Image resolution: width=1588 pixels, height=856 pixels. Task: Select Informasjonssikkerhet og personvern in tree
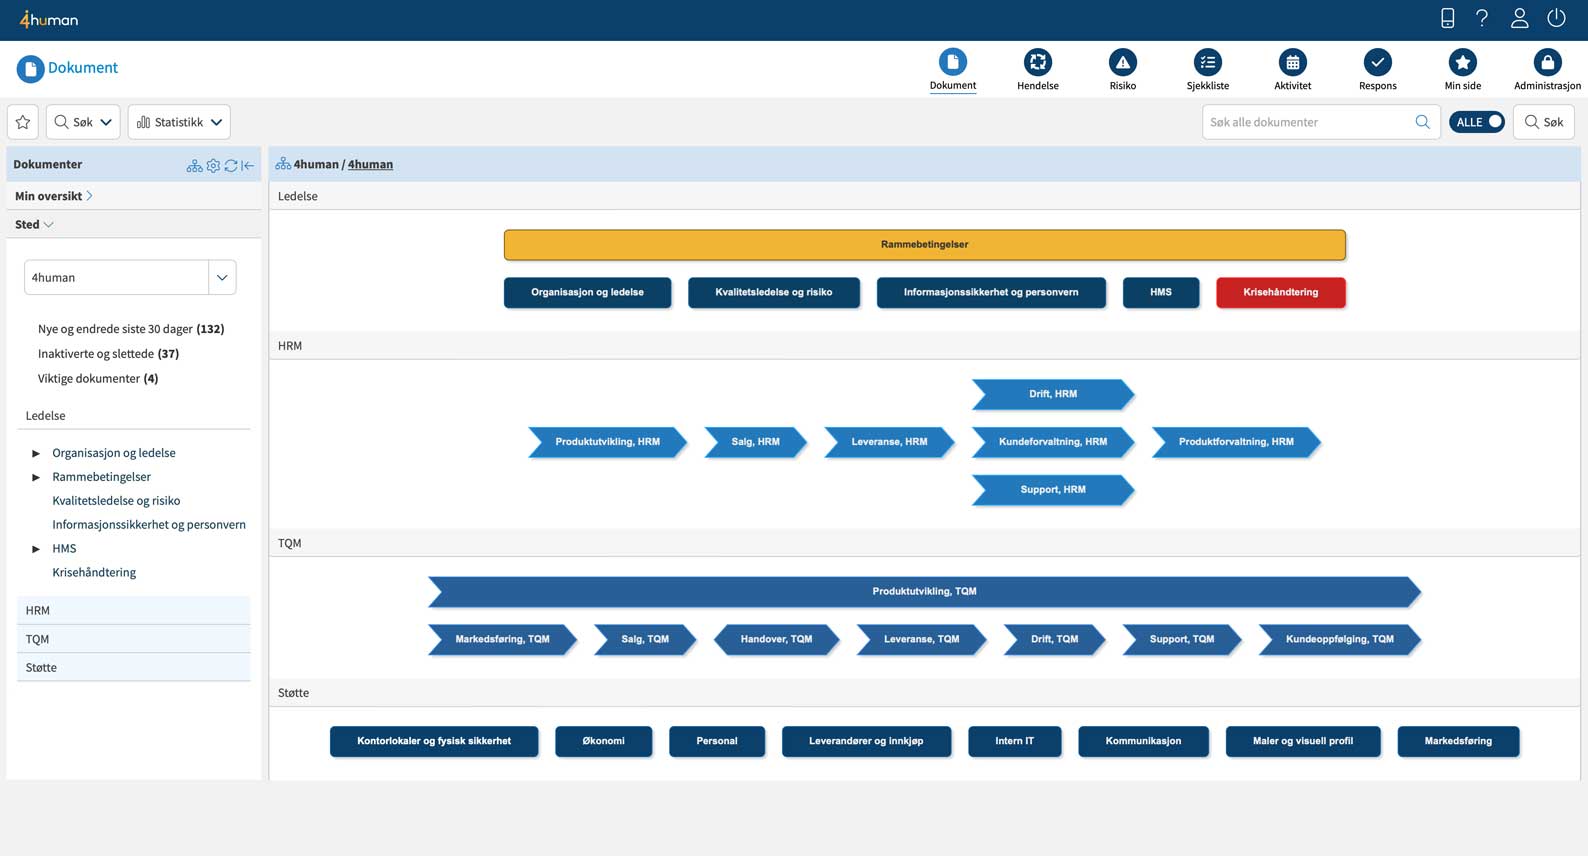click(149, 525)
